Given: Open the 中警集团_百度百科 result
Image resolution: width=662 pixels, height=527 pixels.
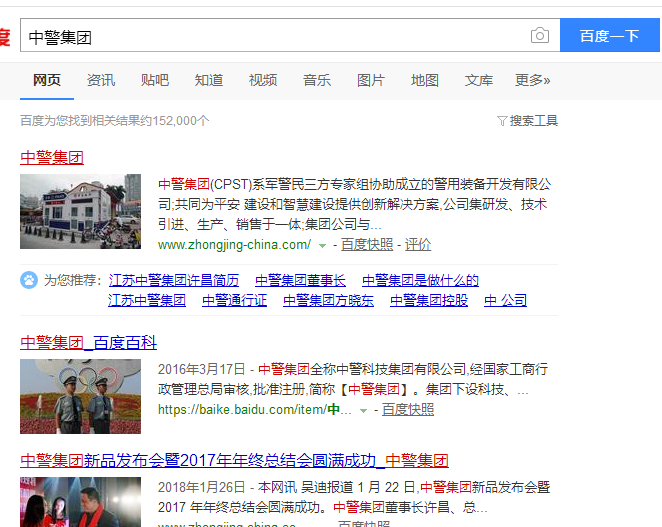Looking at the screenshot, I should click(x=88, y=343).
